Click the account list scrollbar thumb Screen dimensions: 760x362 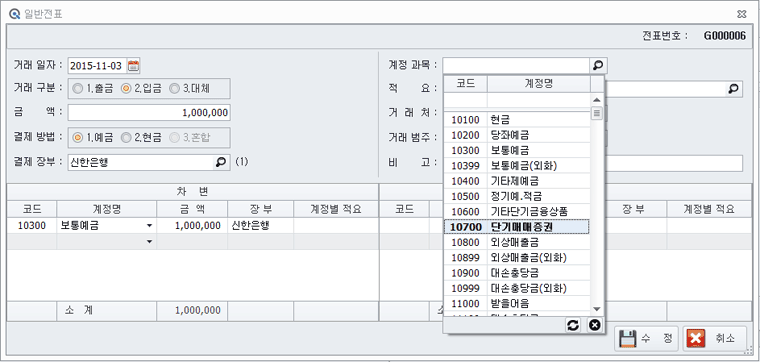click(x=597, y=113)
